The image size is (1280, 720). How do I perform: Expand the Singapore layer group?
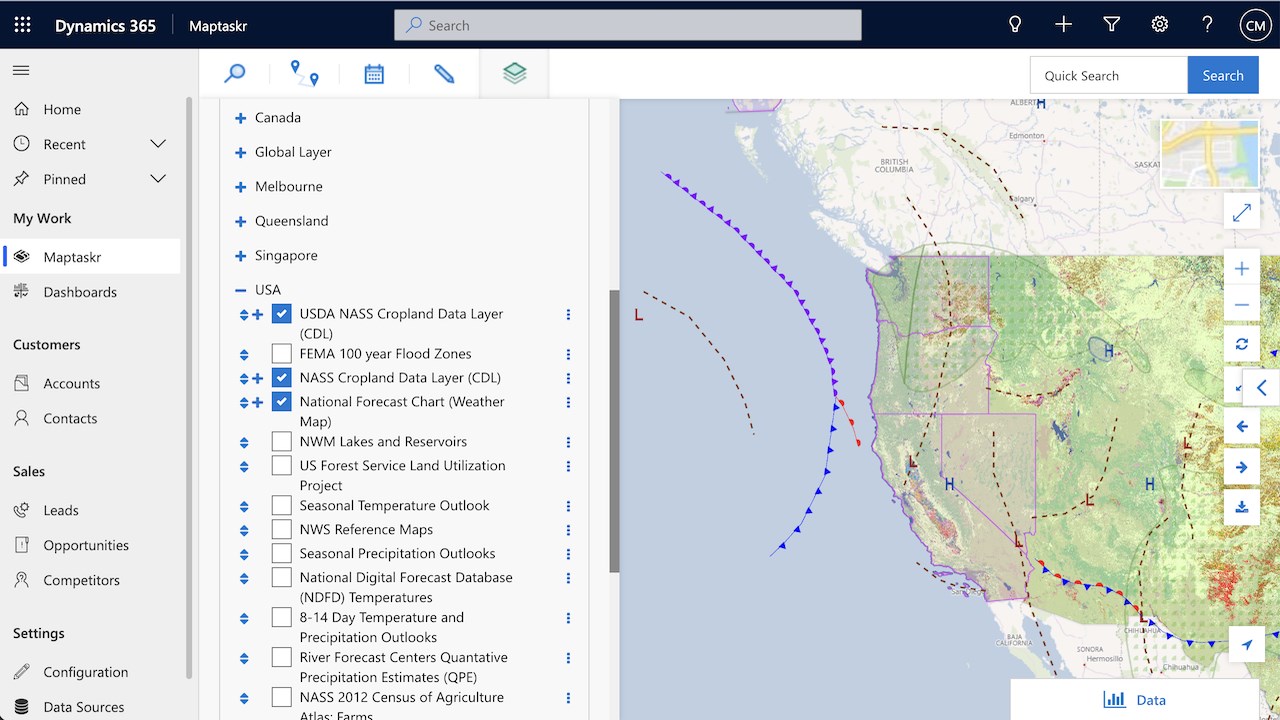(240, 256)
